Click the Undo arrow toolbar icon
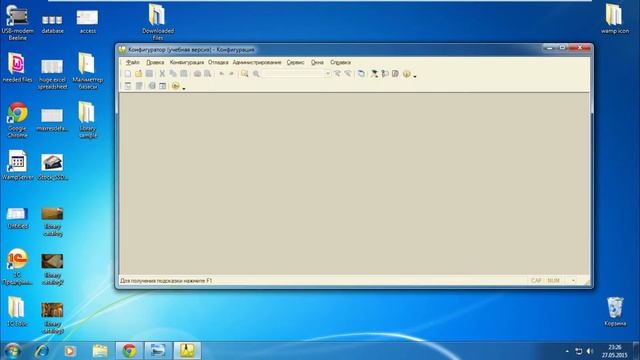This screenshot has width=640, height=360. pyautogui.click(x=222, y=74)
